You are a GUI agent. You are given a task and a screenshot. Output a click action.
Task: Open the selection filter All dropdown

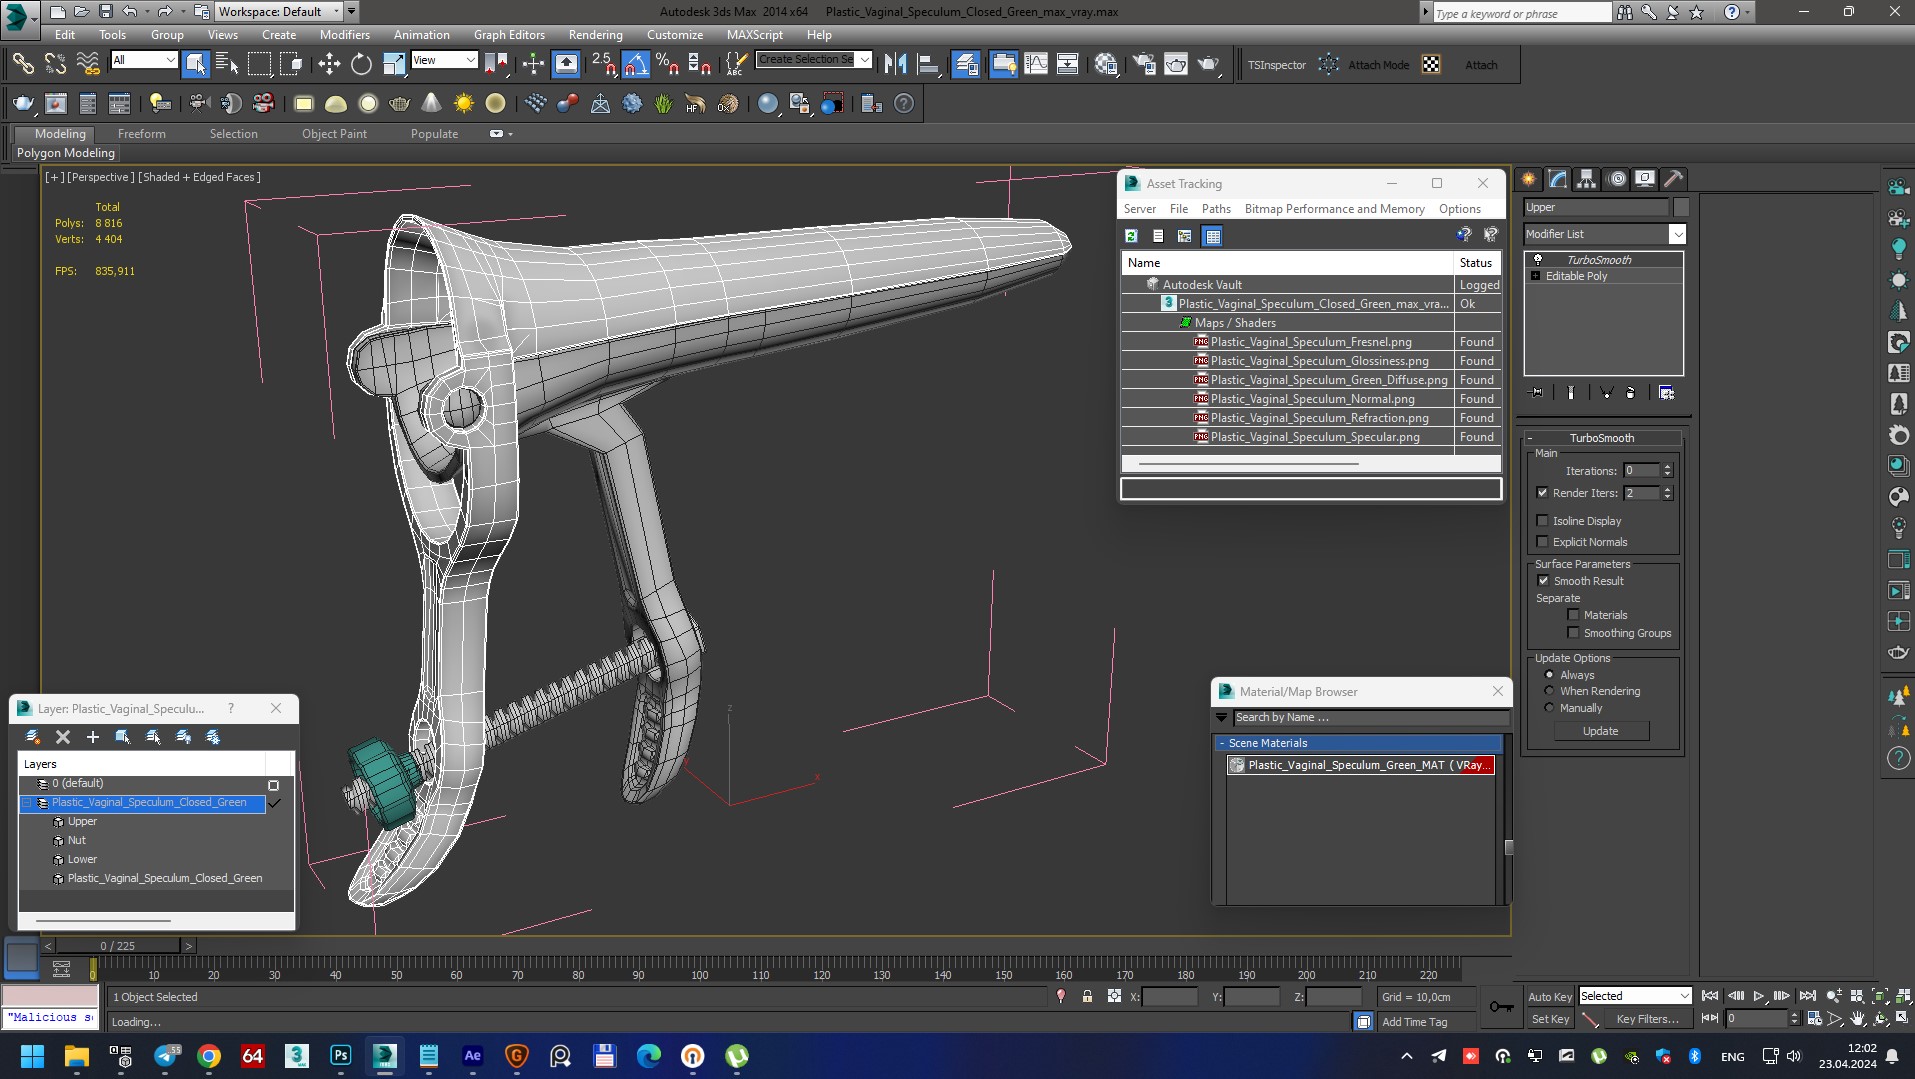pos(144,60)
